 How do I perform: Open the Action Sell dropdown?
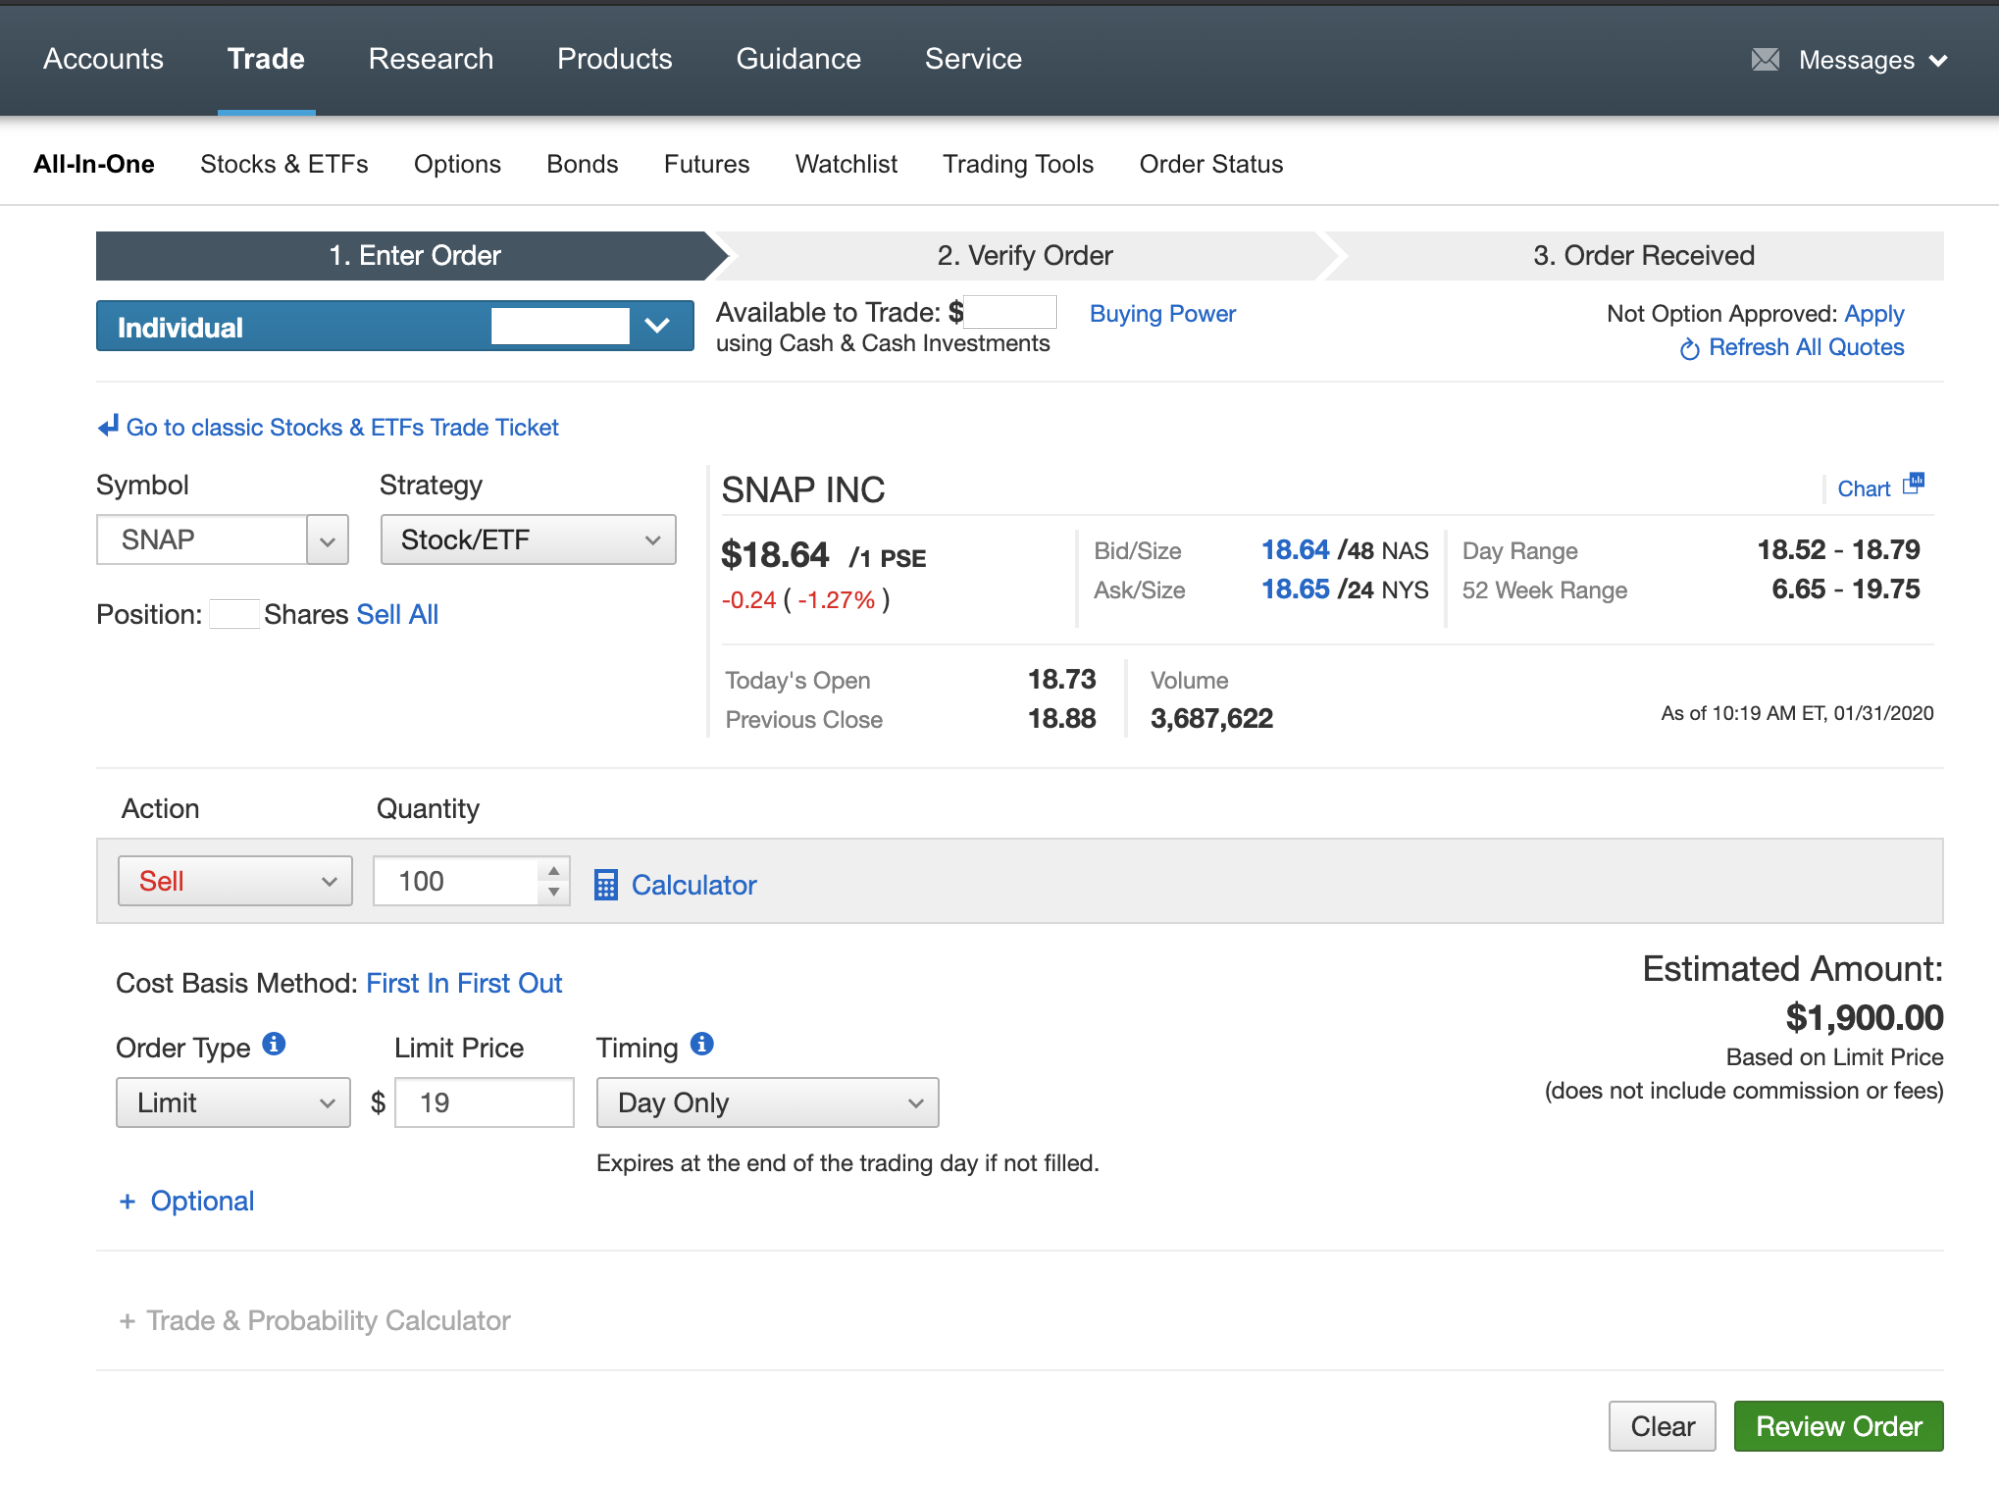click(235, 881)
